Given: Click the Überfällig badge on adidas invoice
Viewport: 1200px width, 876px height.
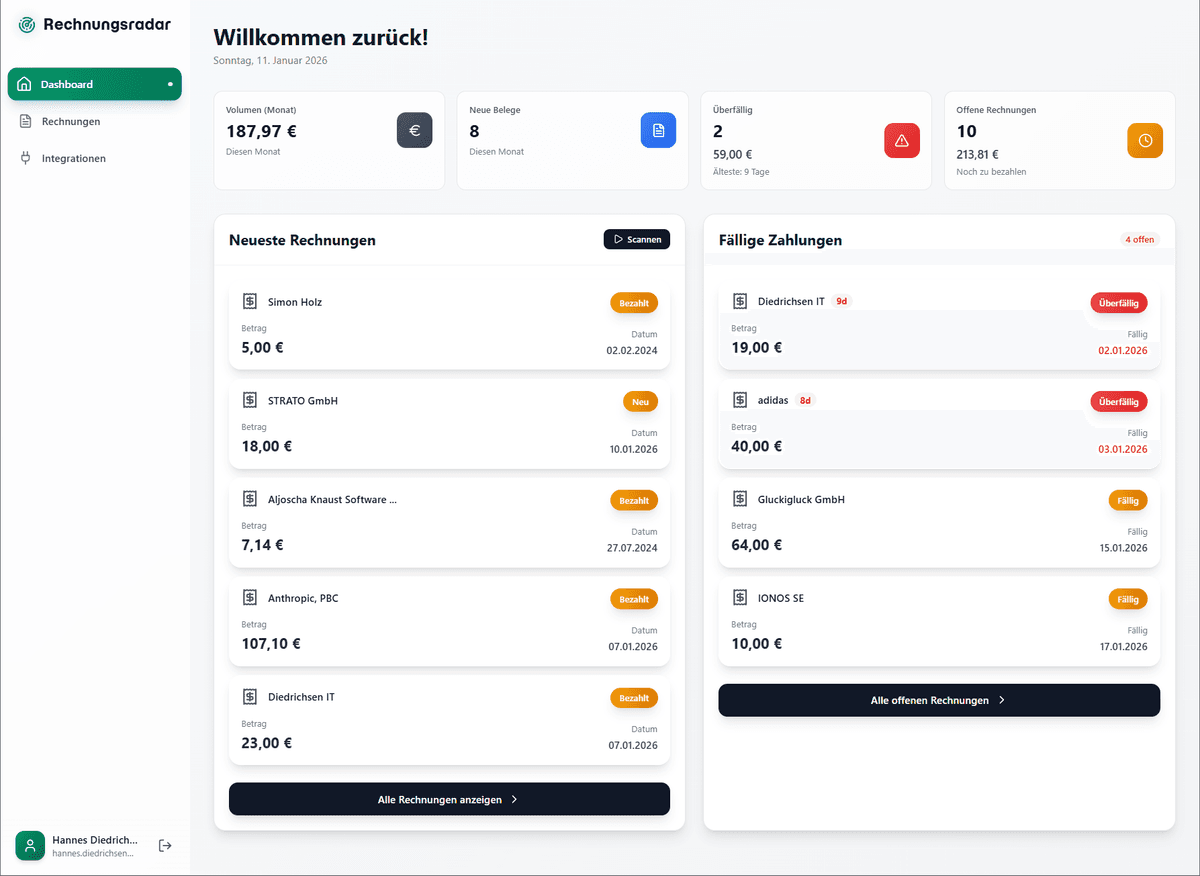Looking at the screenshot, I should tap(1118, 402).
